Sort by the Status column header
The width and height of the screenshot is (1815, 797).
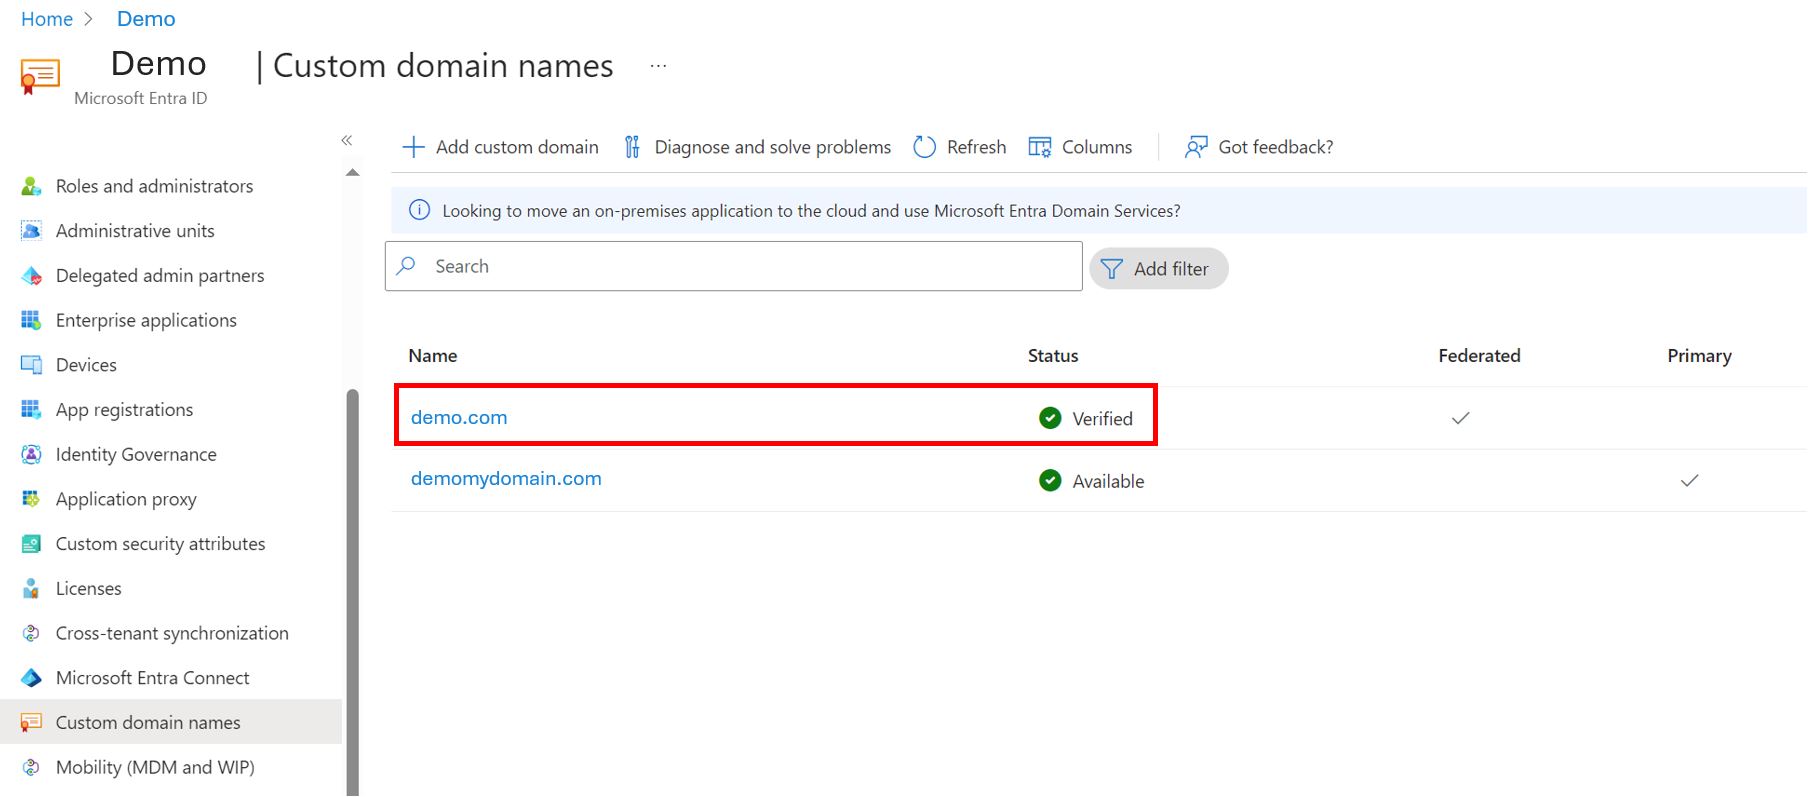click(x=1053, y=356)
